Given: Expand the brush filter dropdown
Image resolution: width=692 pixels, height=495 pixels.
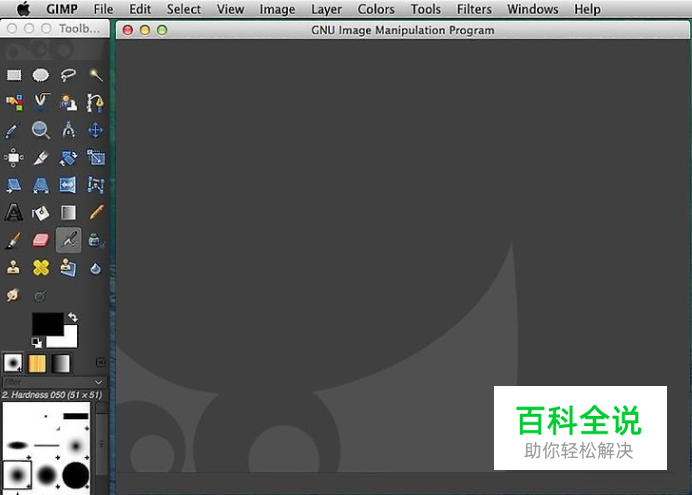Looking at the screenshot, I should 99,382.
